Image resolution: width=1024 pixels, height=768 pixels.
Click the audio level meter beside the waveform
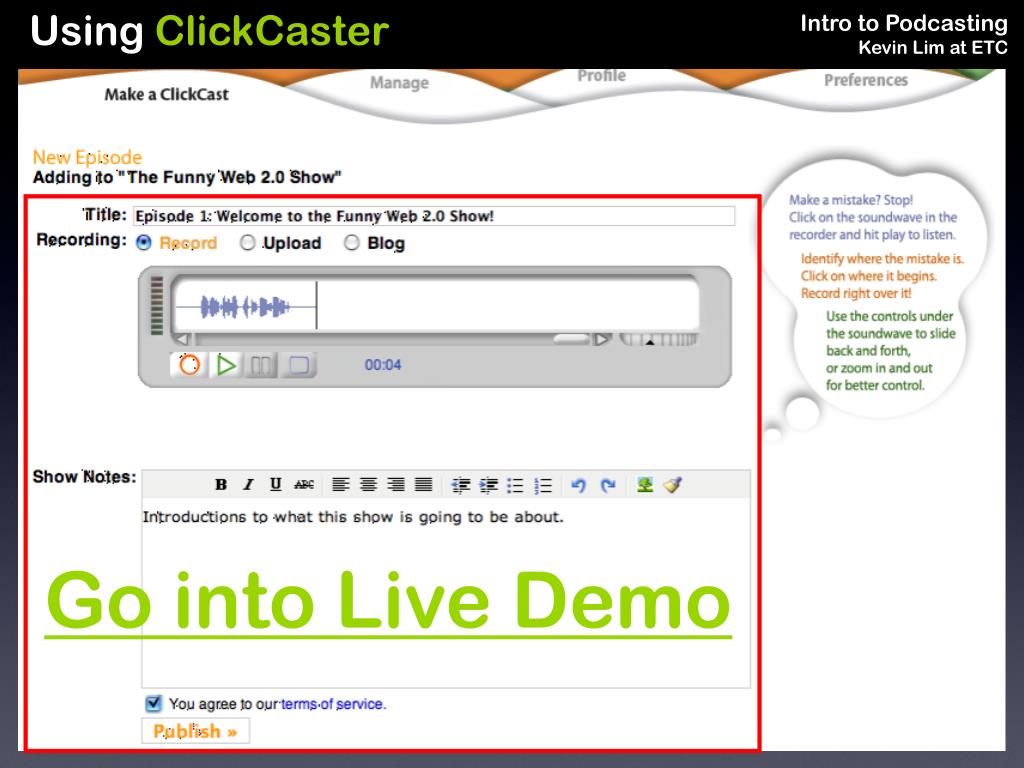pos(157,306)
